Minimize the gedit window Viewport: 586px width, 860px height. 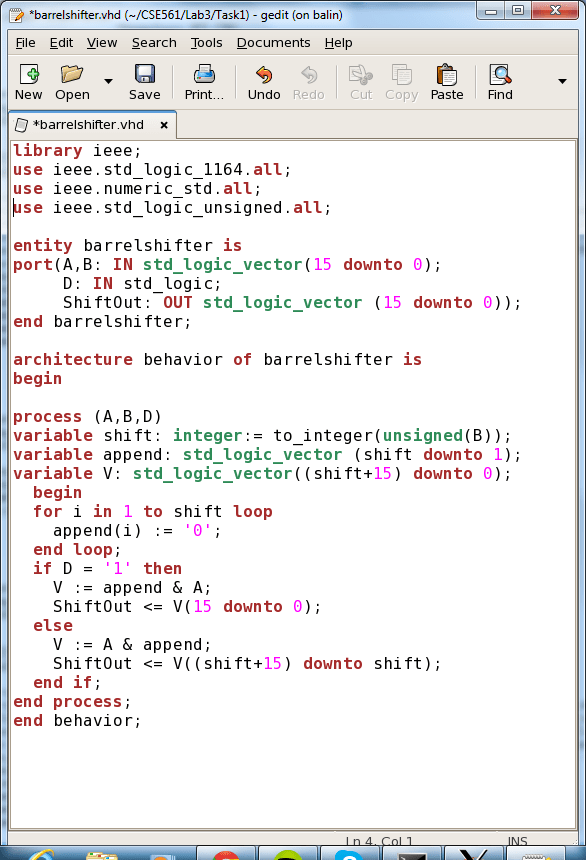pyautogui.click(x=491, y=10)
